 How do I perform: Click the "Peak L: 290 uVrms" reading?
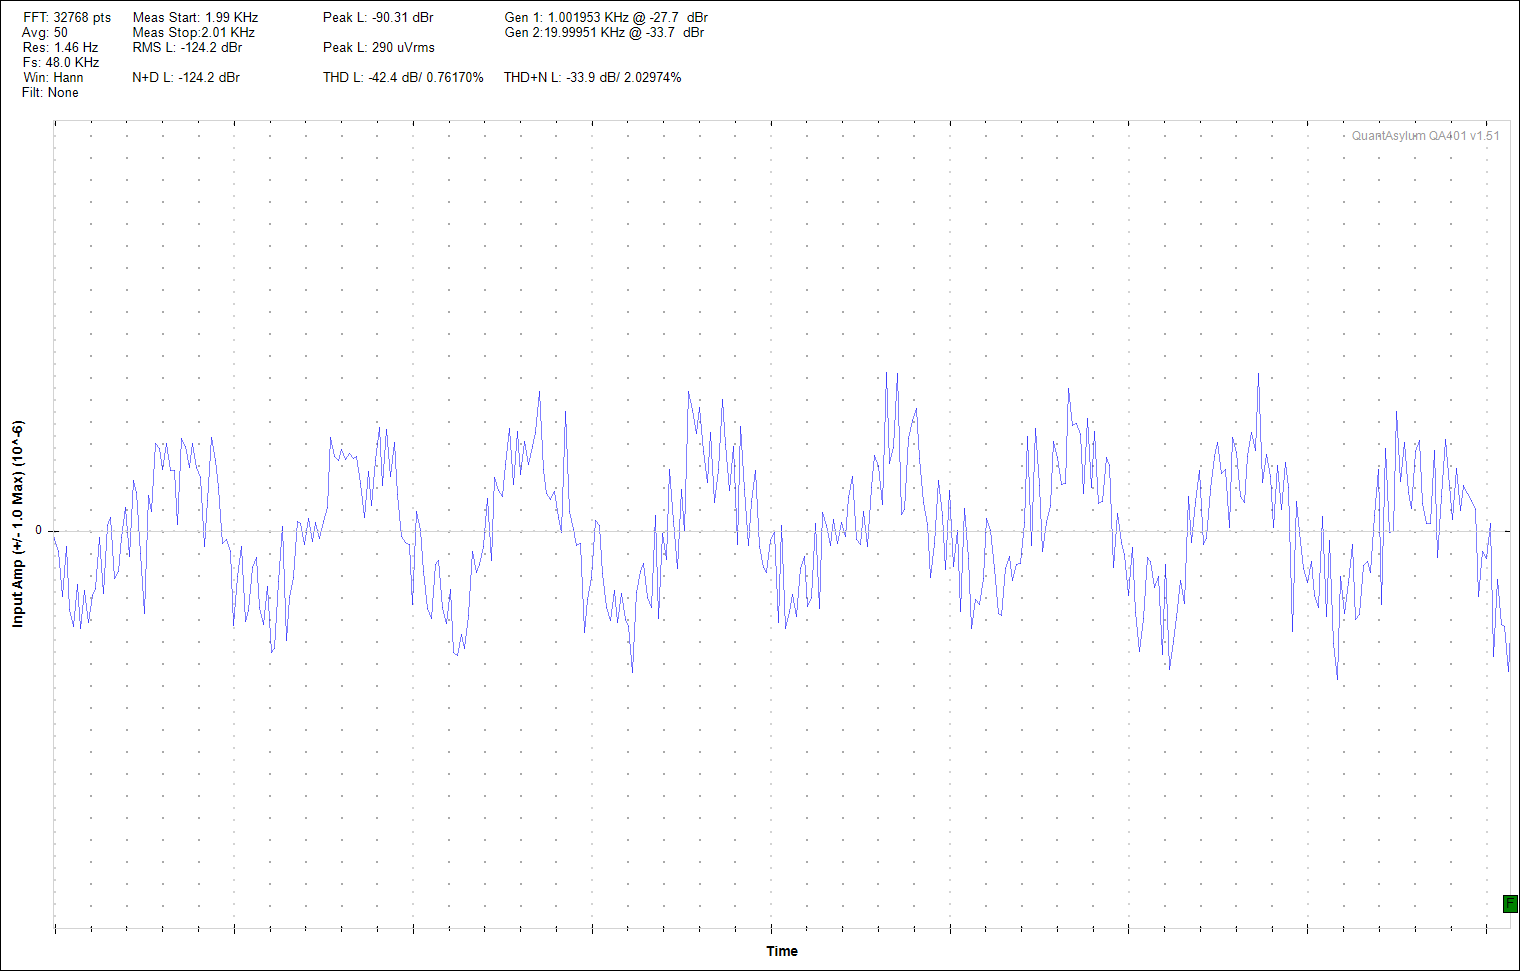coord(379,47)
